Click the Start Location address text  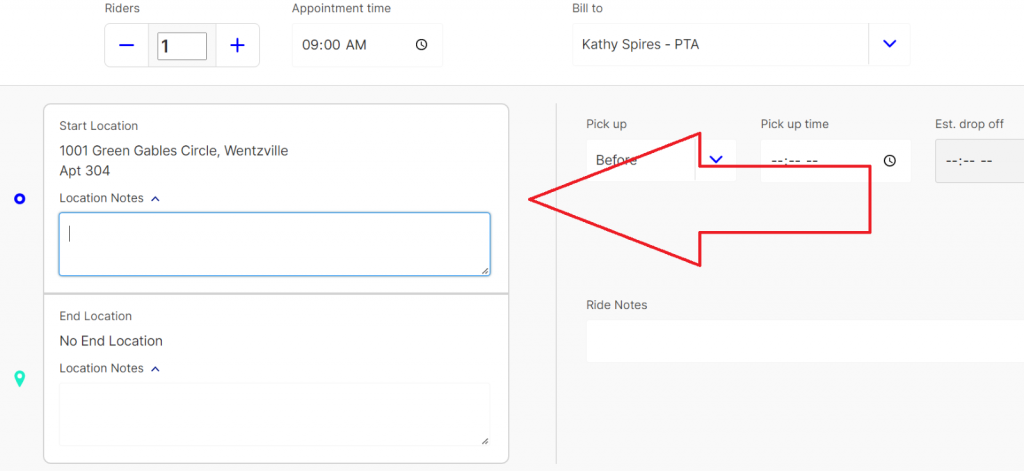173,151
